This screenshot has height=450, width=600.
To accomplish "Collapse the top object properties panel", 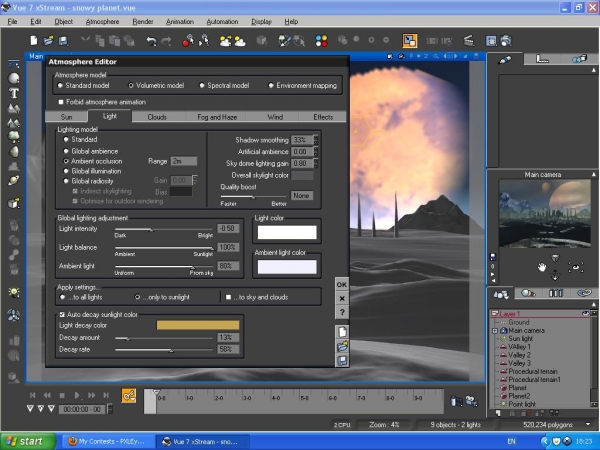I will (593, 70).
